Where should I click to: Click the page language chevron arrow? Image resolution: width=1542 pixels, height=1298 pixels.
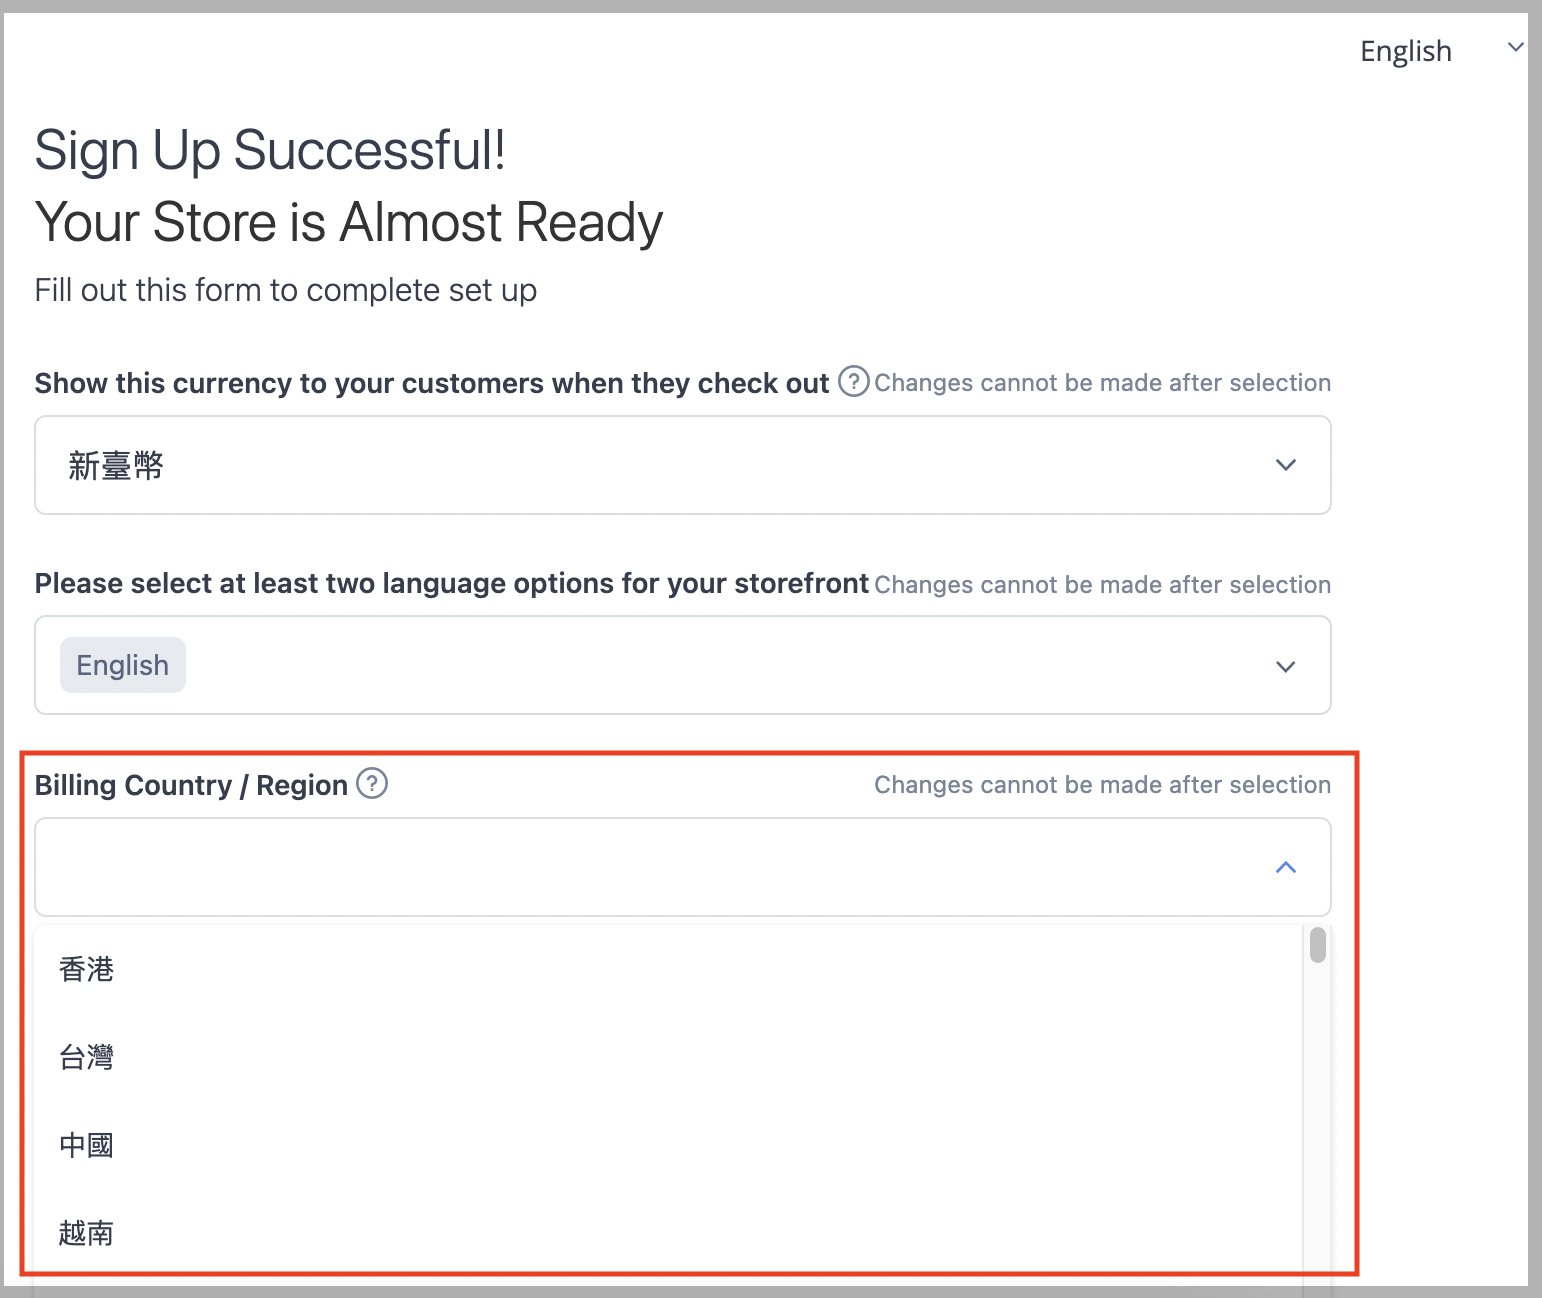coord(1516,47)
